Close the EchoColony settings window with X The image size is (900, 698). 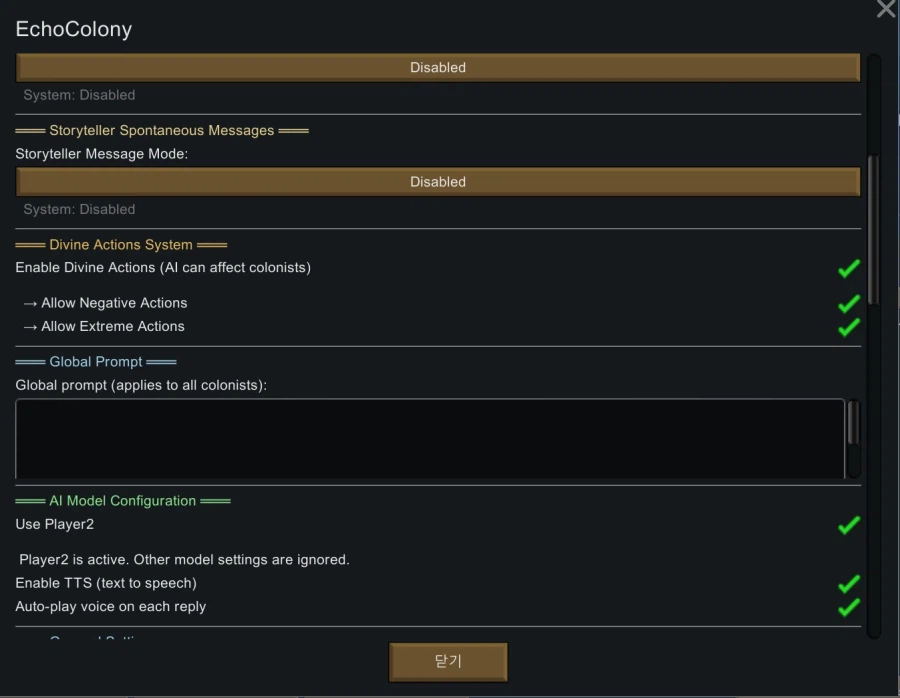pyautogui.click(x=885, y=10)
